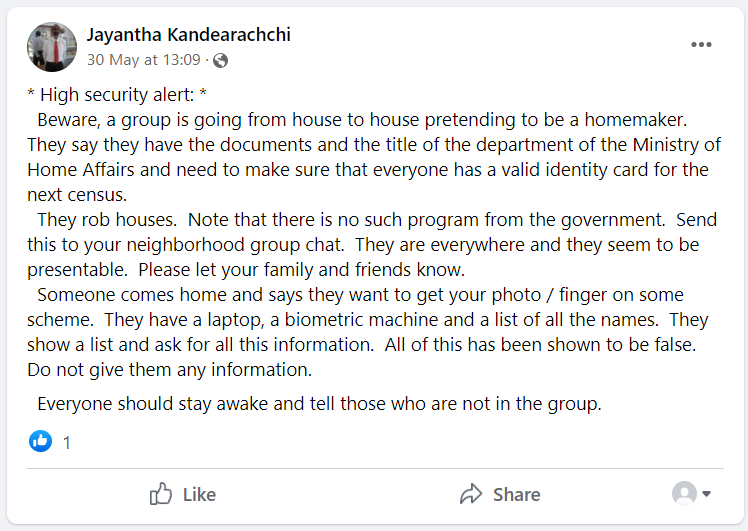Click the Jayantha Kandearachchi name link
This screenshot has height=531, width=748.
188,35
